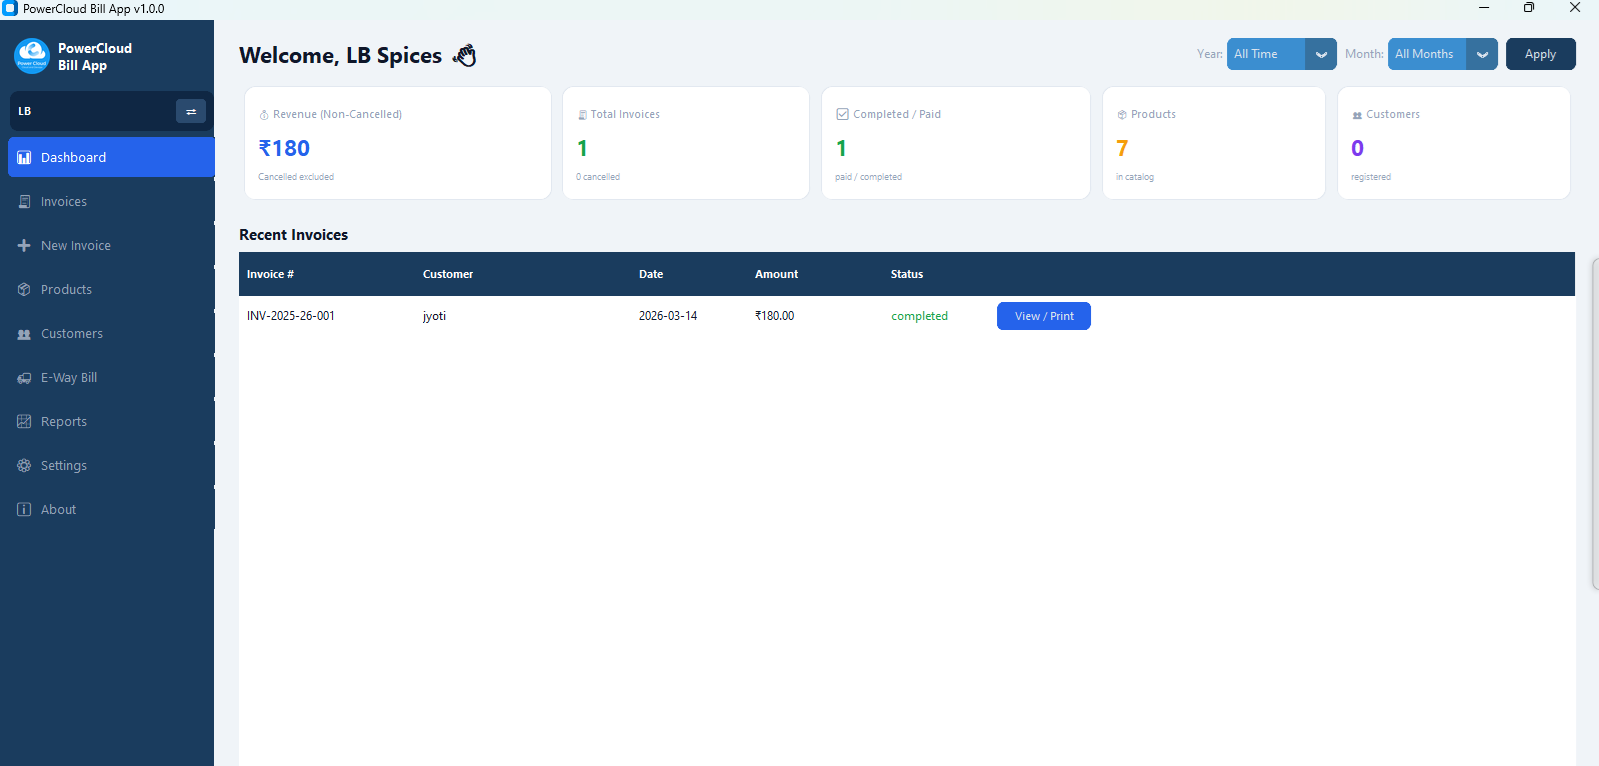Click the Customers people icon in sidebar

pos(24,334)
